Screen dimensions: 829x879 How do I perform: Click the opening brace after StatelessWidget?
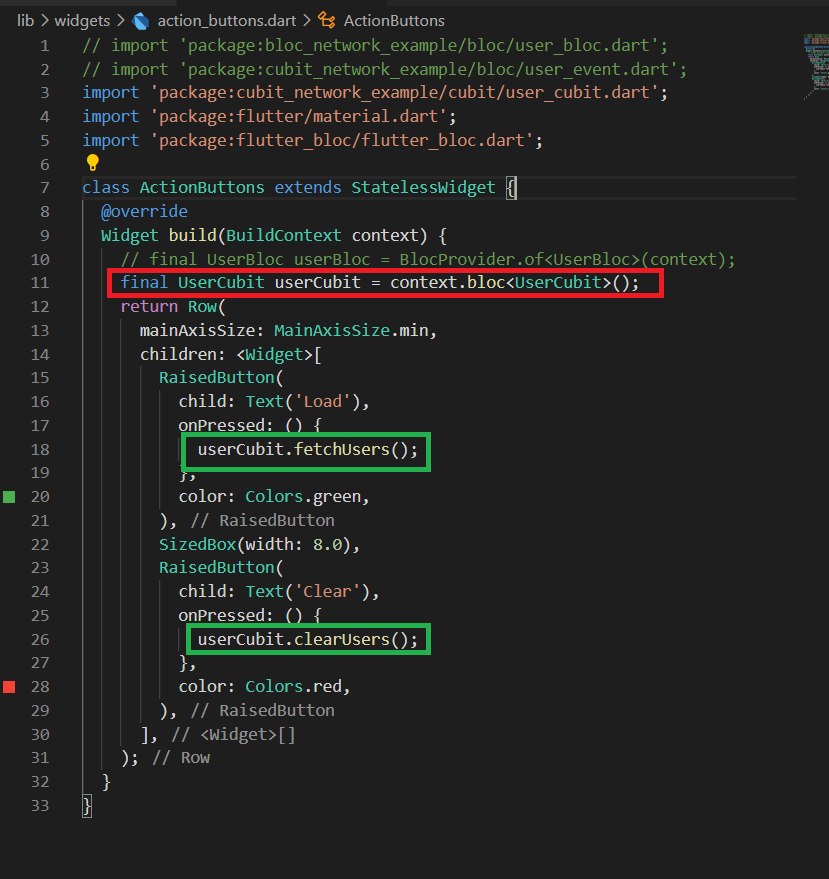coord(511,187)
